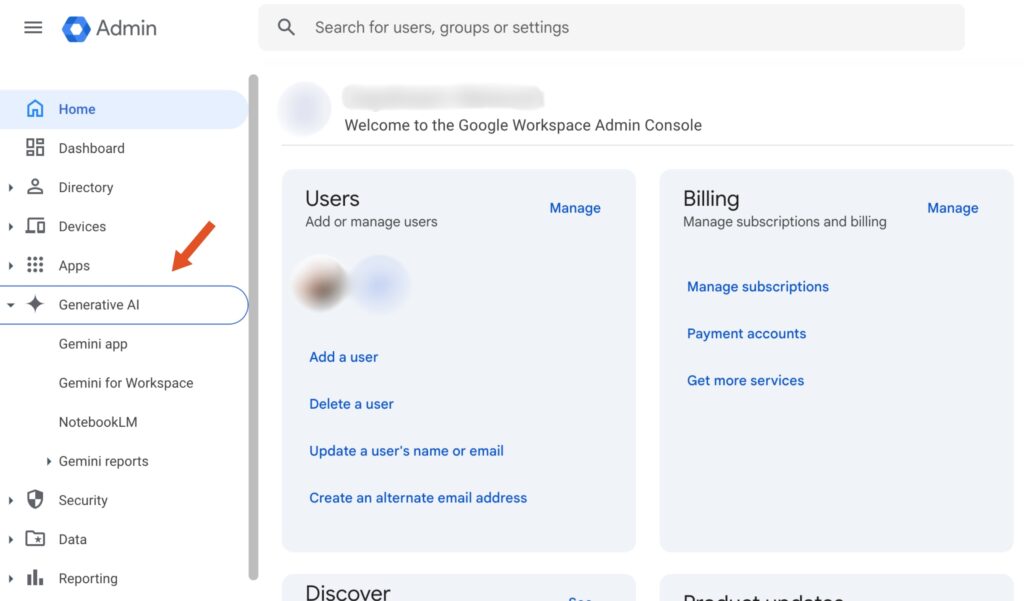Click Get more services link

point(745,380)
